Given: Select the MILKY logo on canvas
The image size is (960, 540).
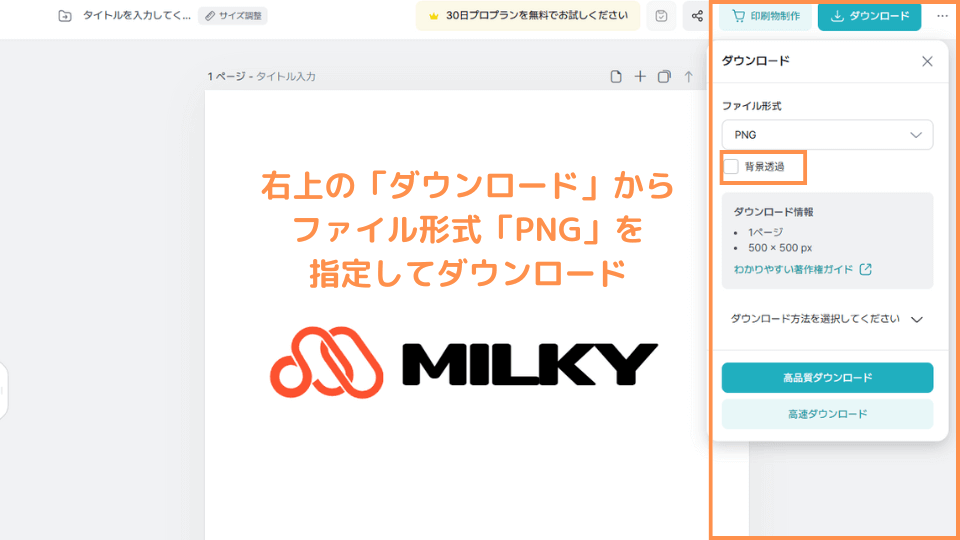Looking at the screenshot, I should tap(464, 363).
